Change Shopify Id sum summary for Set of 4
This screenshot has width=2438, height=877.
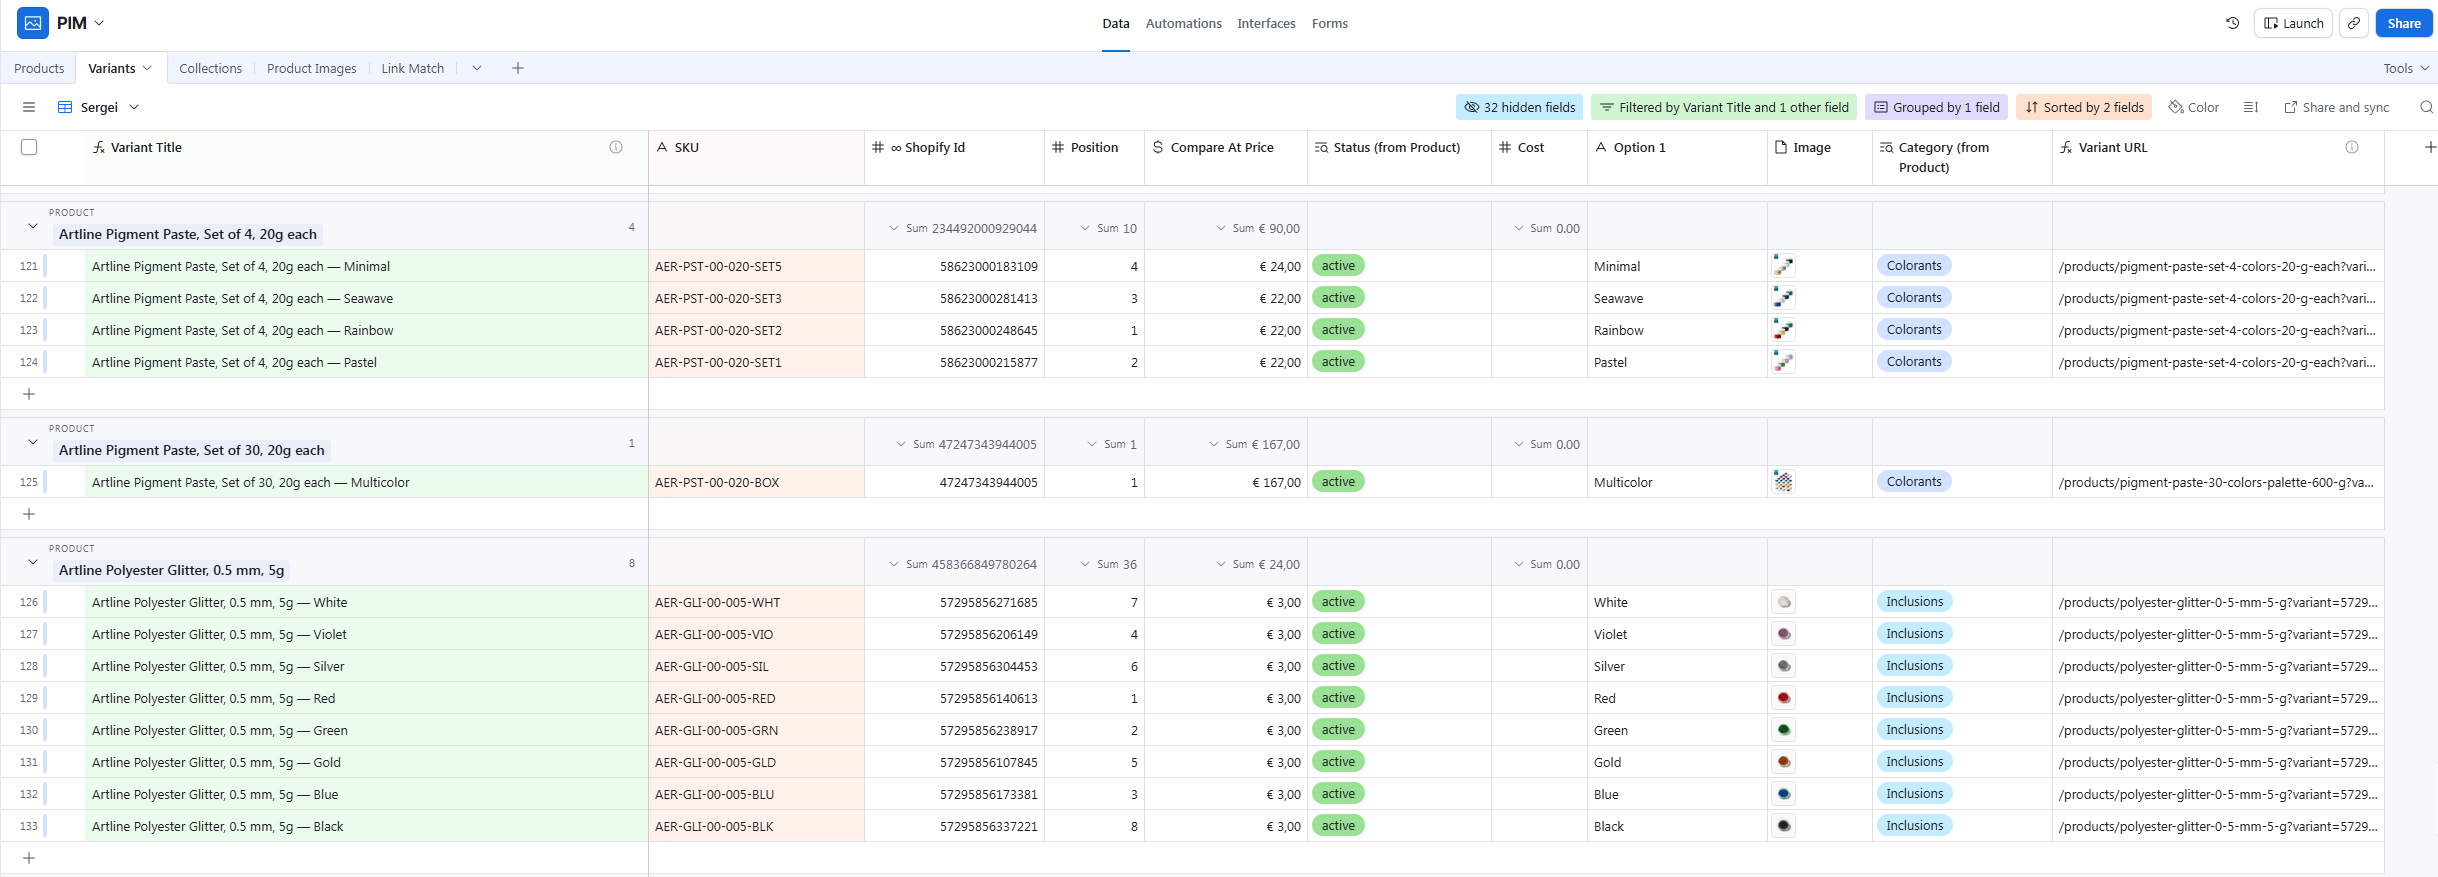click(963, 228)
